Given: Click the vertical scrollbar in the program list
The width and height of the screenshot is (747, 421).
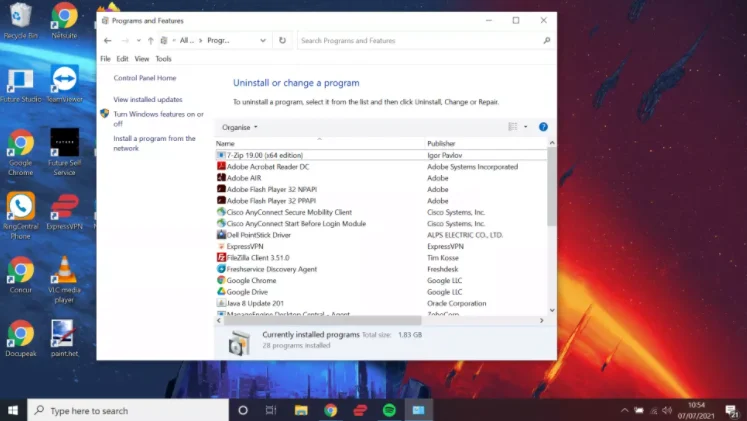Looking at the screenshot, I should (552, 187).
